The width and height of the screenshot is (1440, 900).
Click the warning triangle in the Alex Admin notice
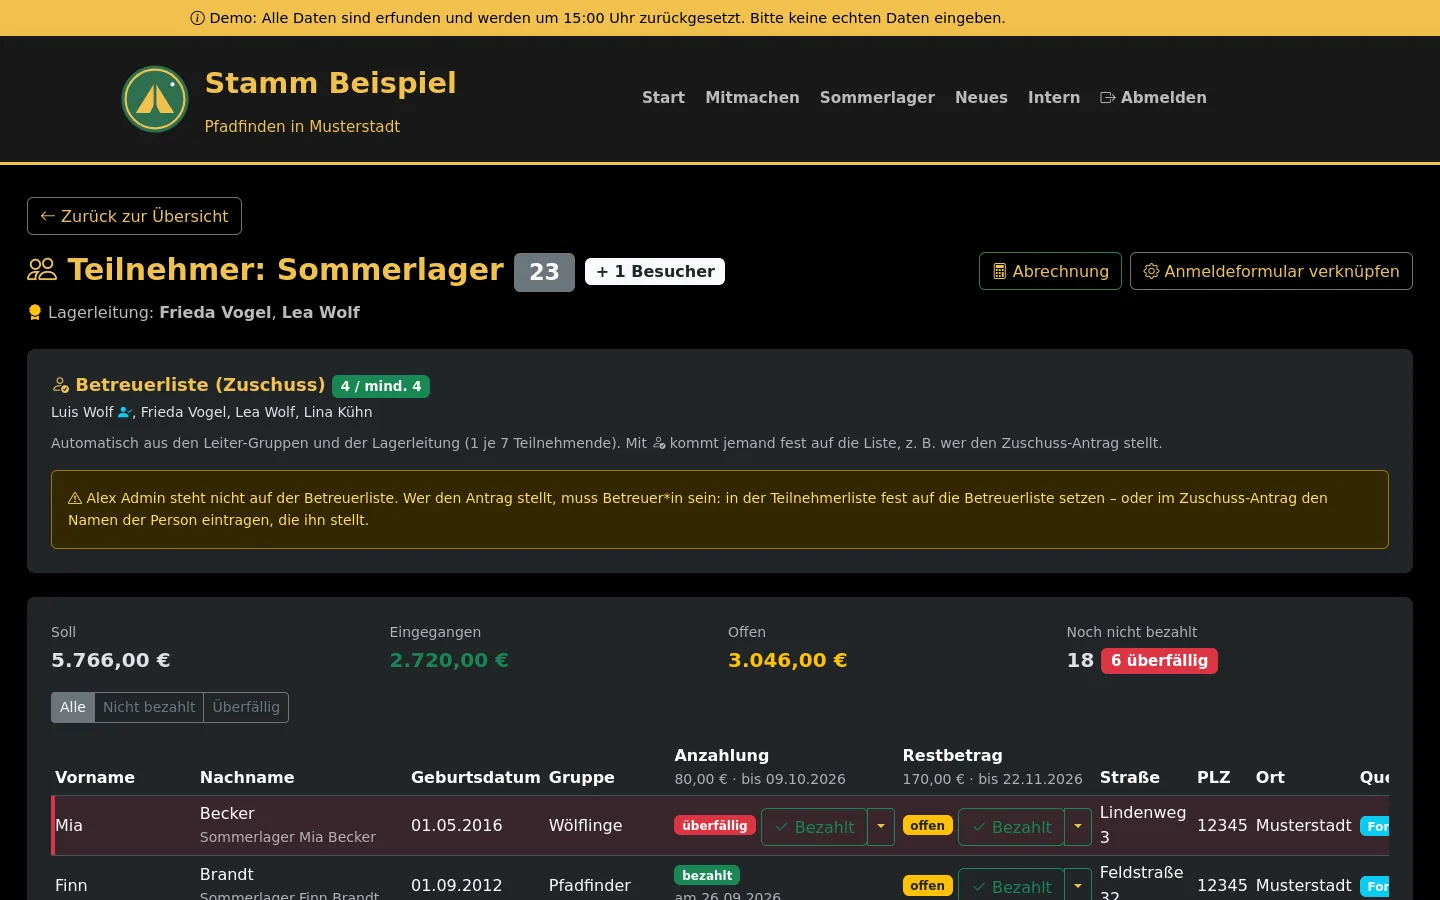click(x=75, y=498)
